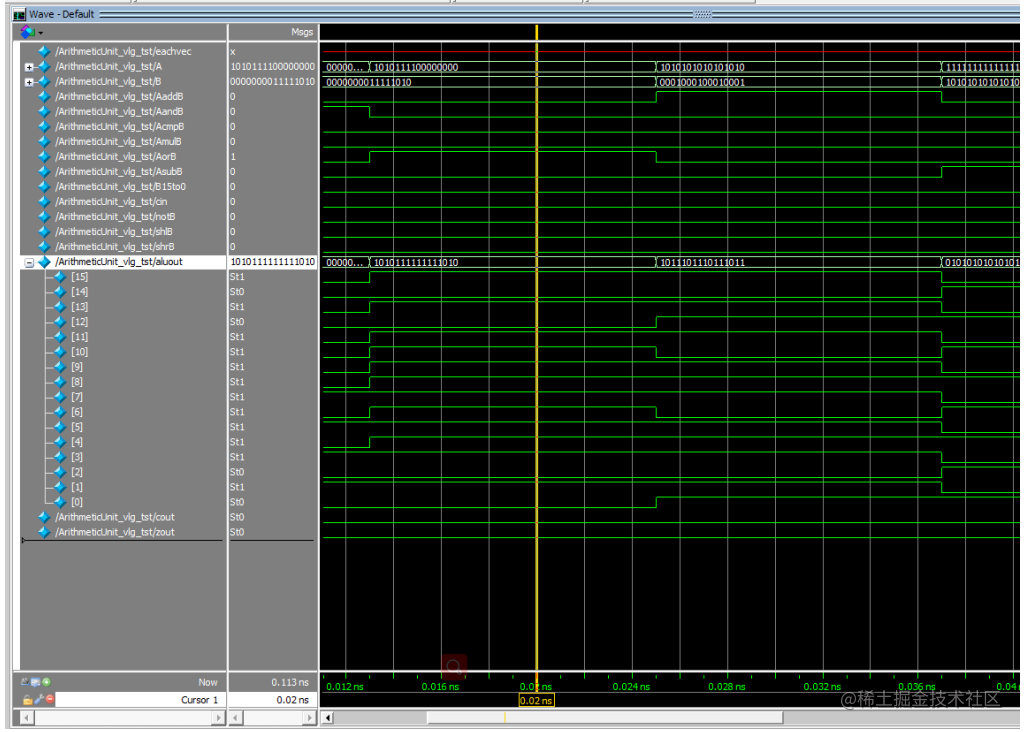Click waveform pane scrollbar left arrow
This screenshot has height=732, width=1024.
point(328,718)
